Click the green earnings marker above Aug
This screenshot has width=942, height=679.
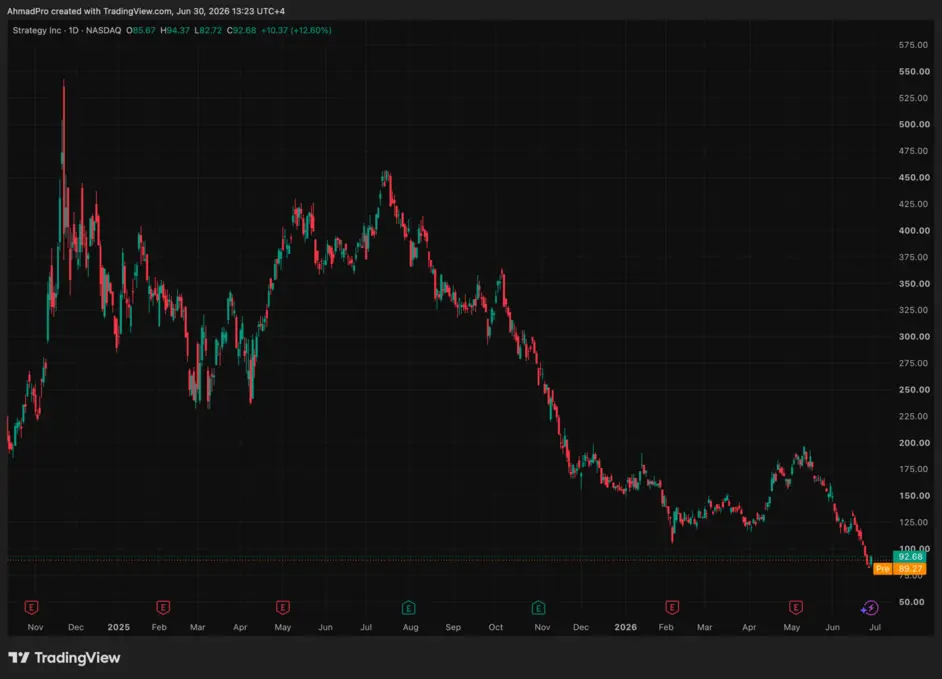coord(409,608)
